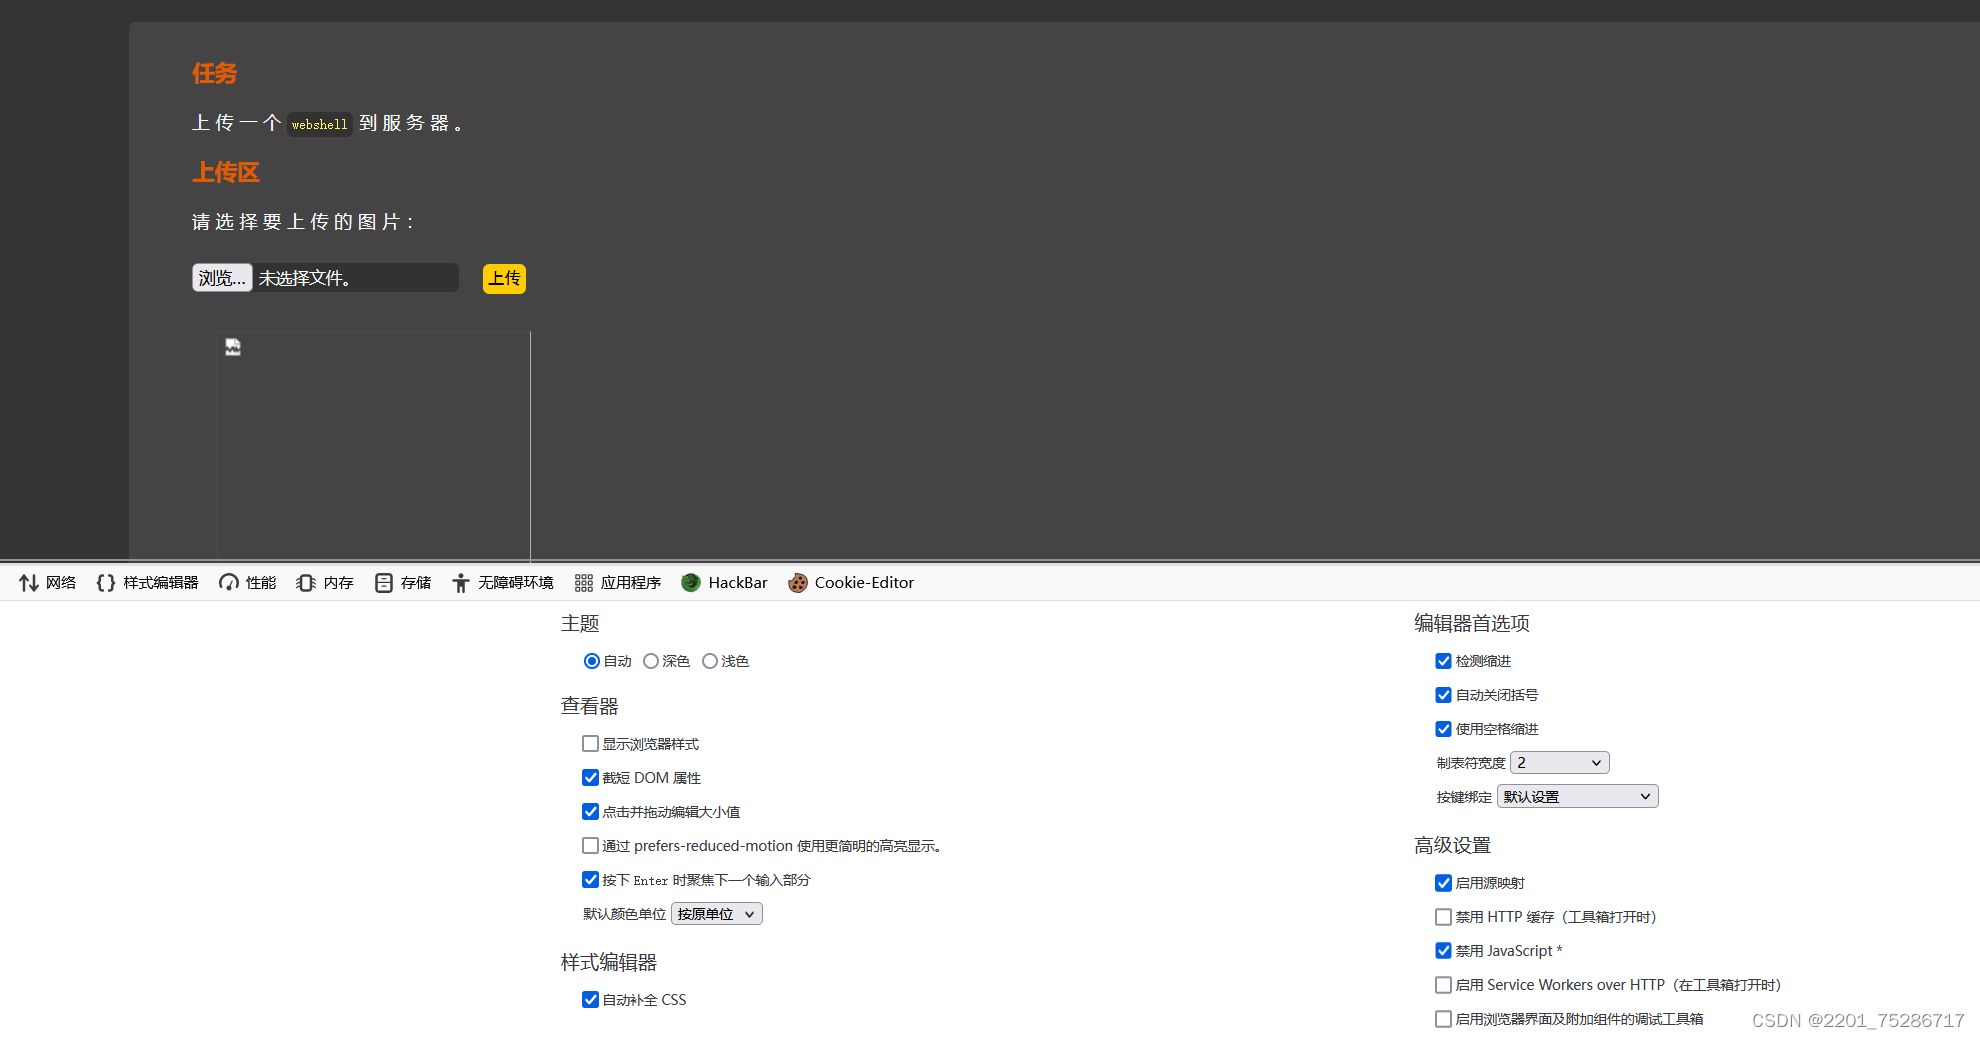Switch to the 样式编辑器 tab label

point(161,583)
